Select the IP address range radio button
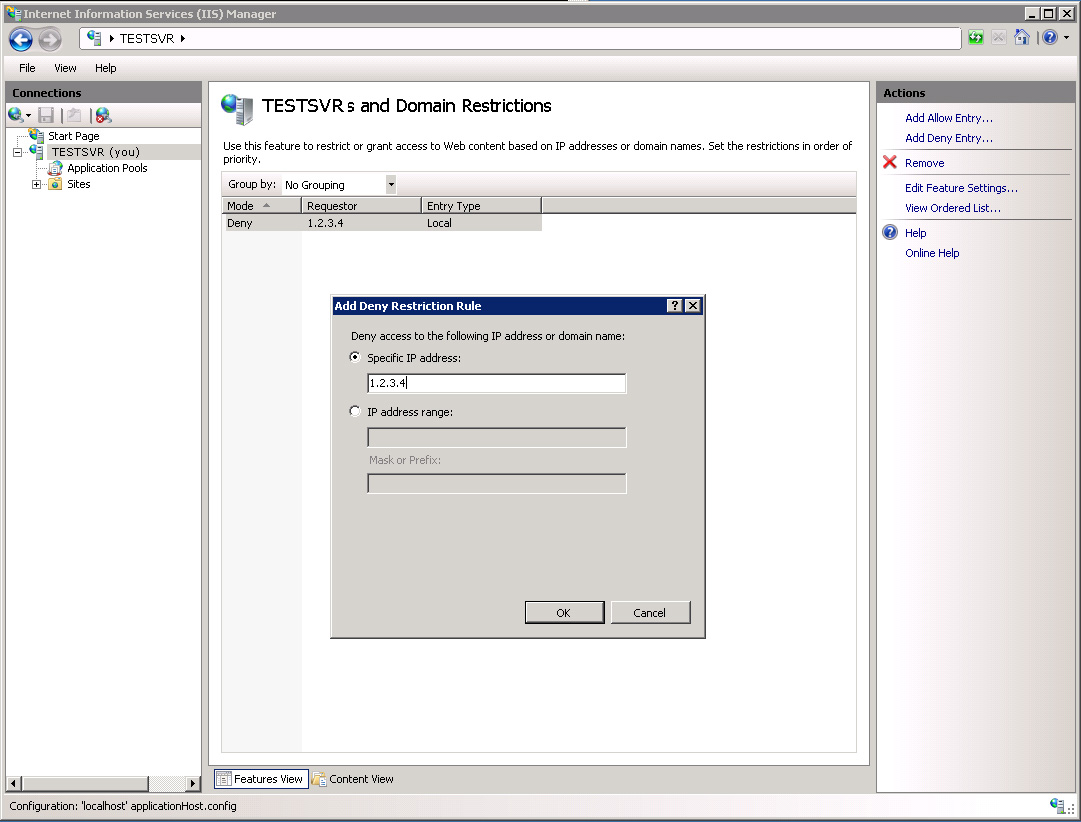 [x=355, y=411]
